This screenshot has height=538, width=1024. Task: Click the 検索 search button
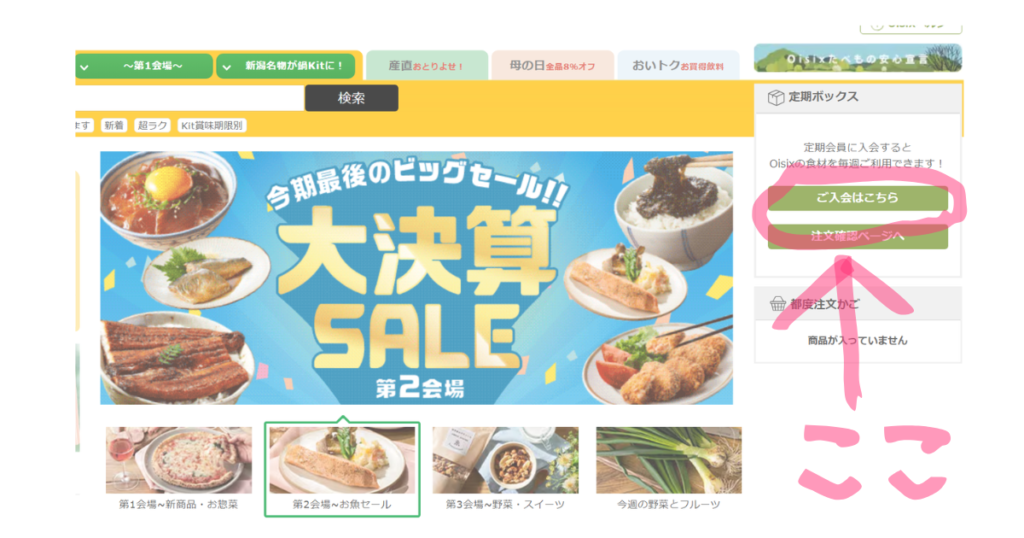point(351,98)
